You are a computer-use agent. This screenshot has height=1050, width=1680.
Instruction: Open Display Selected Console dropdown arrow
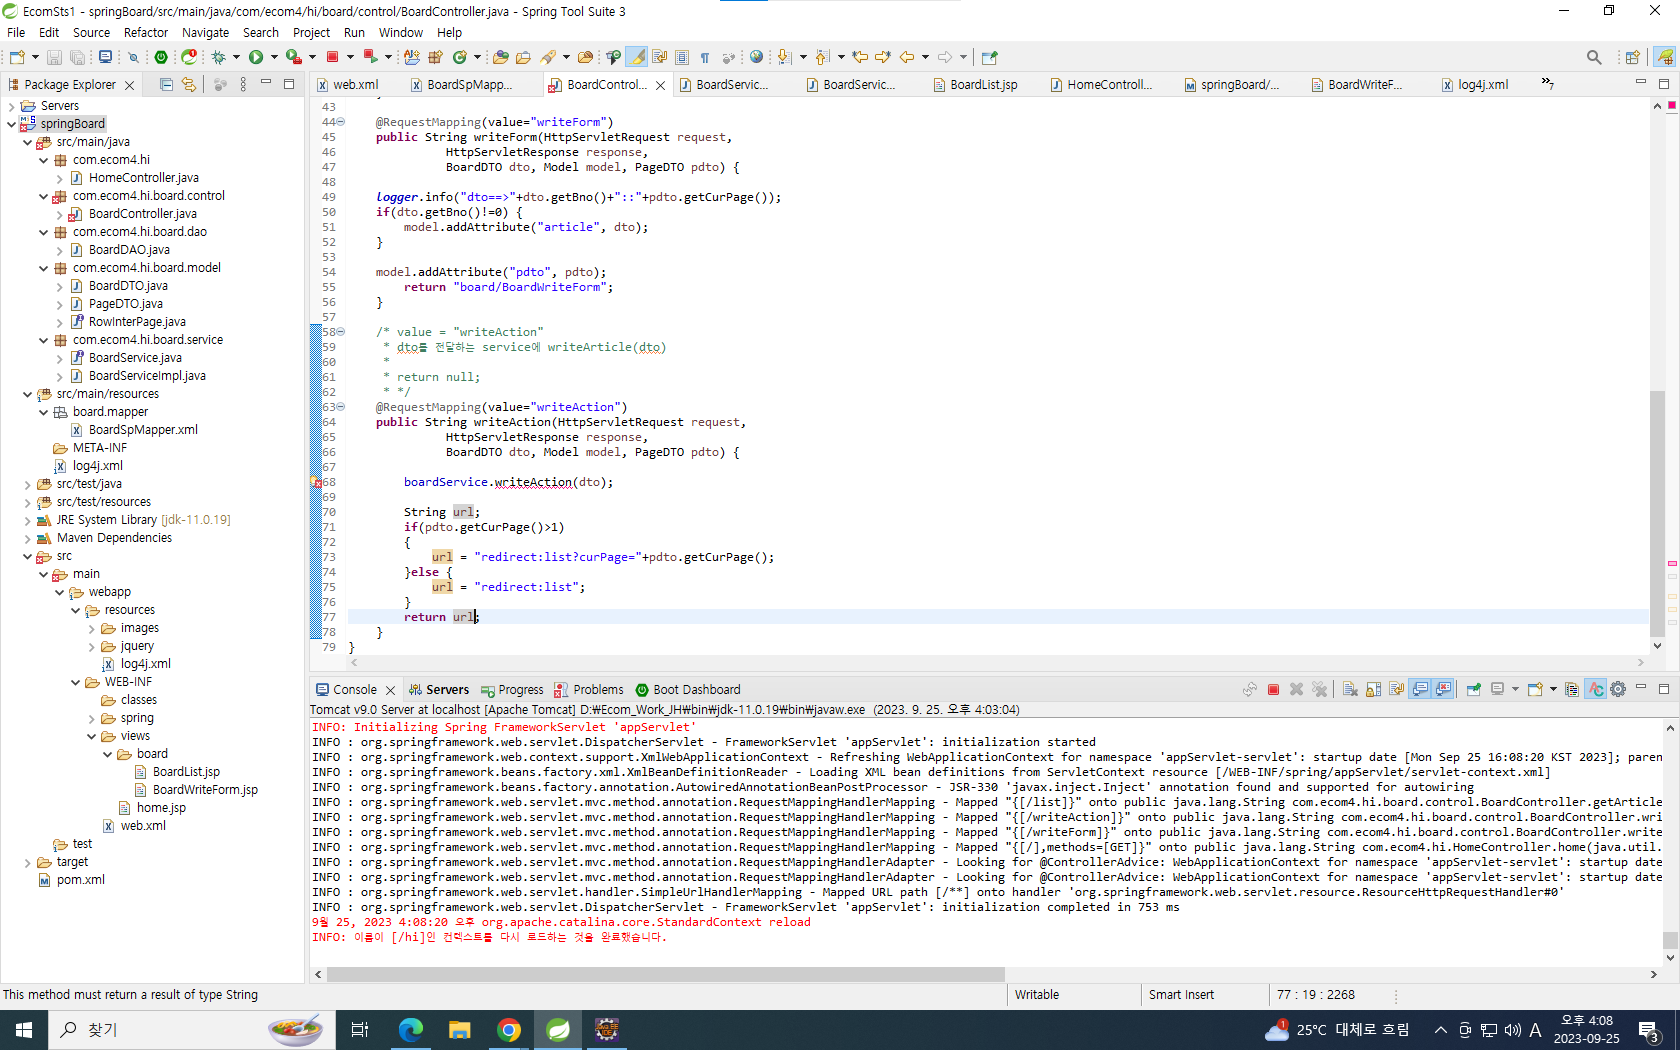point(1515,690)
